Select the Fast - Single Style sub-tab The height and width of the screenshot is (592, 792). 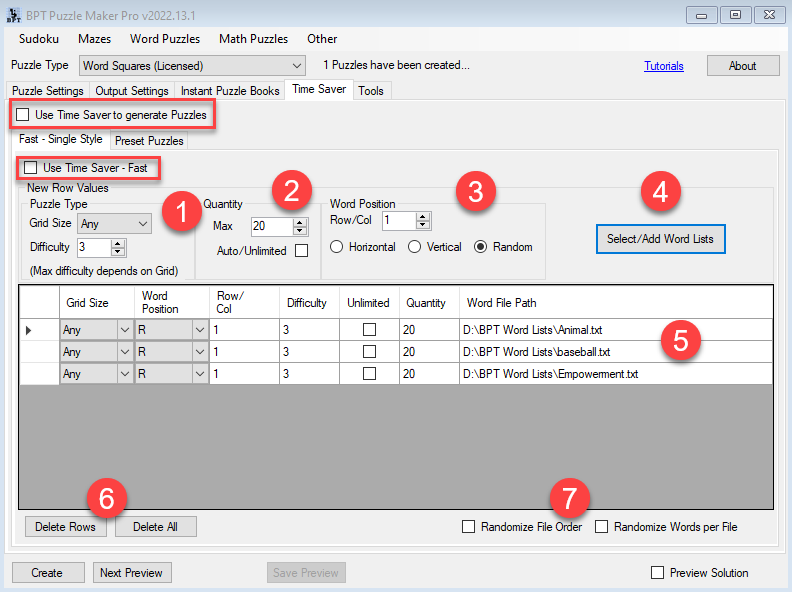tap(61, 139)
